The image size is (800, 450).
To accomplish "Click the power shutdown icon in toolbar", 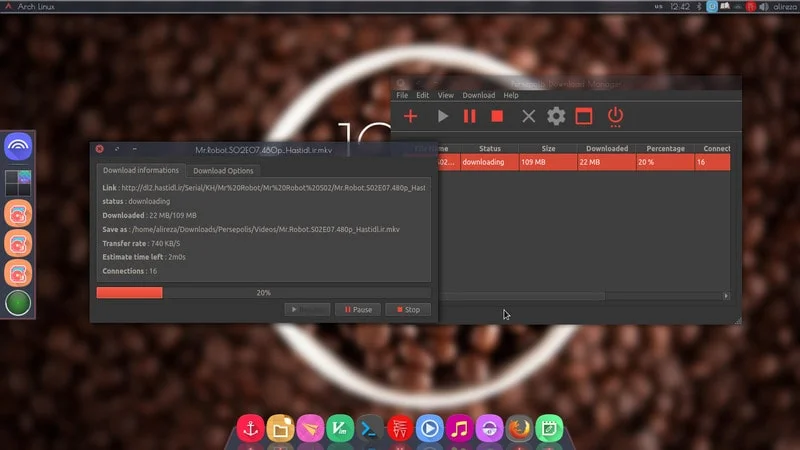I will click(x=615, y=116).
